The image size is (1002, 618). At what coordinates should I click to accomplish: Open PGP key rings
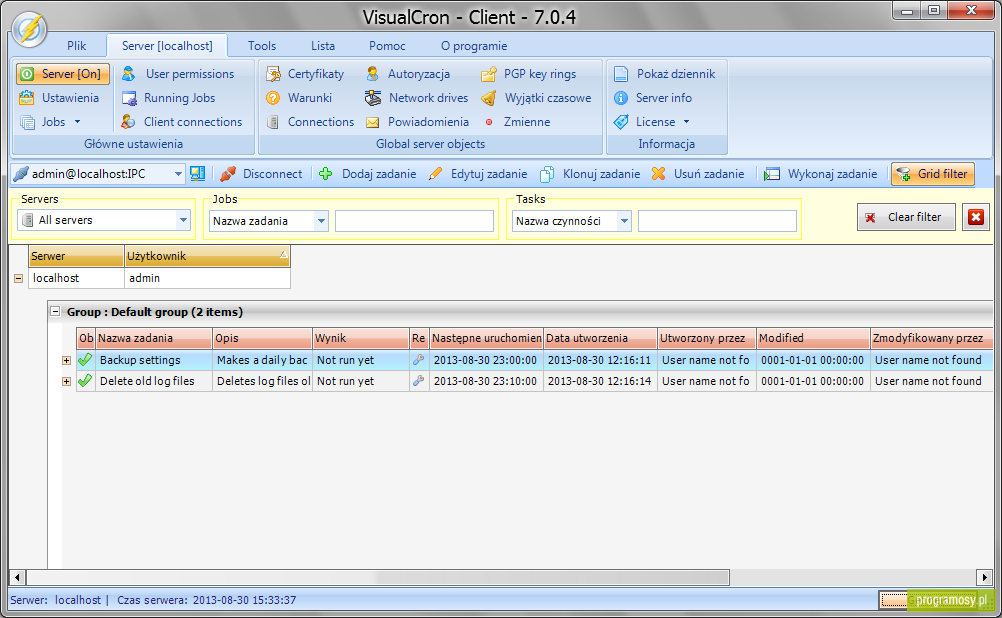528,74
